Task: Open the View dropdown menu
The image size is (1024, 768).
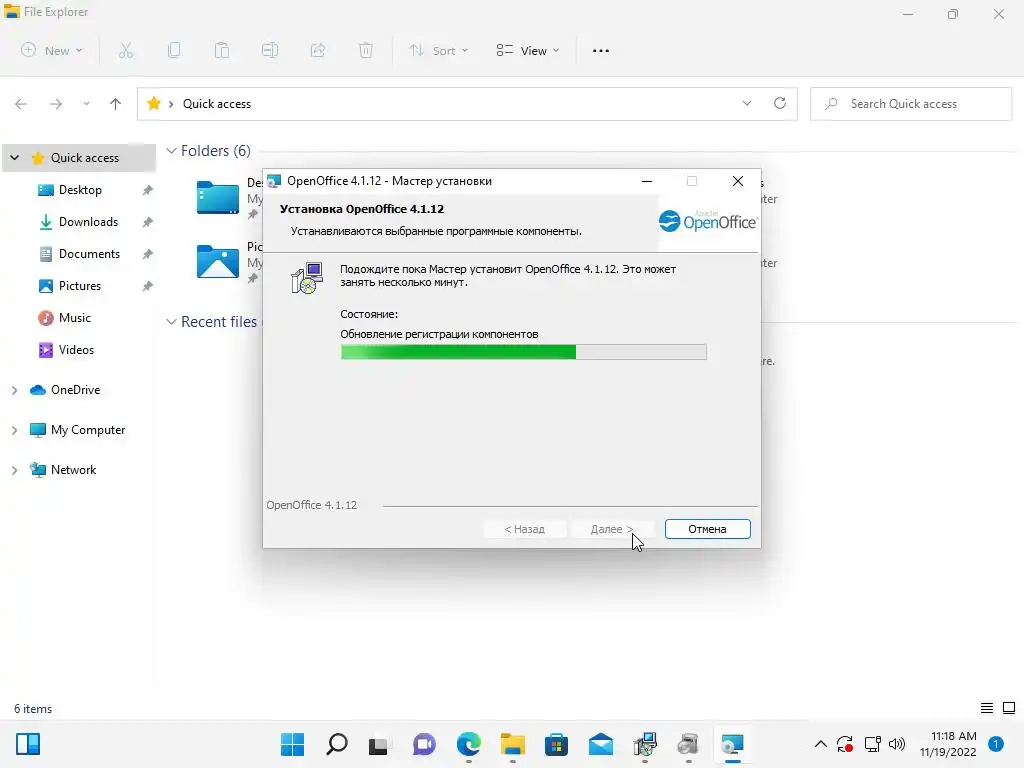Action: (x=528, y=50)
